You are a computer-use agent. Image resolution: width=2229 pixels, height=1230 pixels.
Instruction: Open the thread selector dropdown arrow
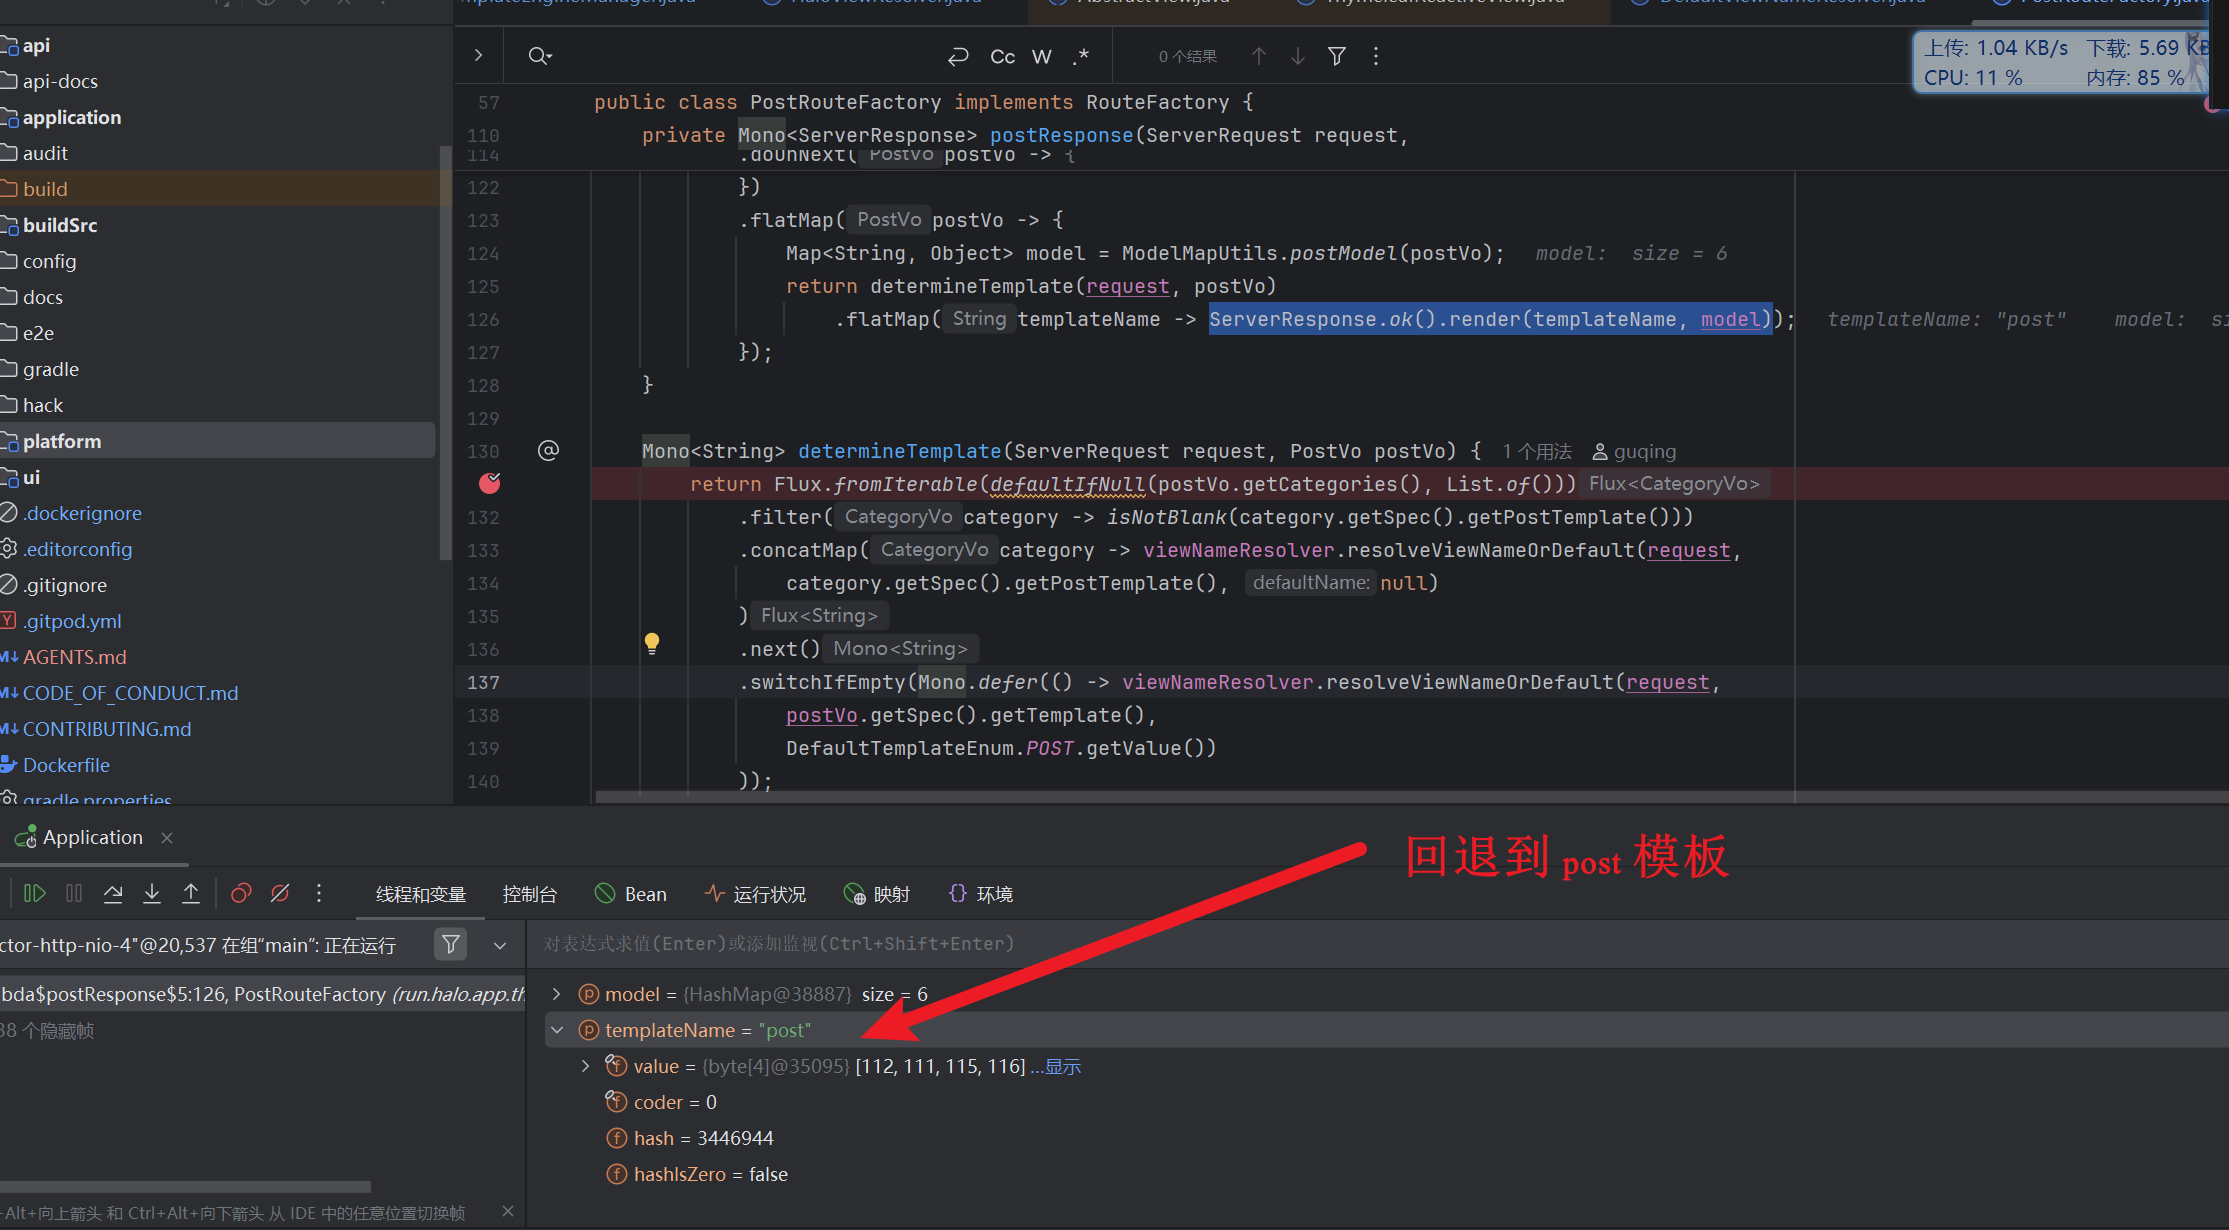coord(500,945)
